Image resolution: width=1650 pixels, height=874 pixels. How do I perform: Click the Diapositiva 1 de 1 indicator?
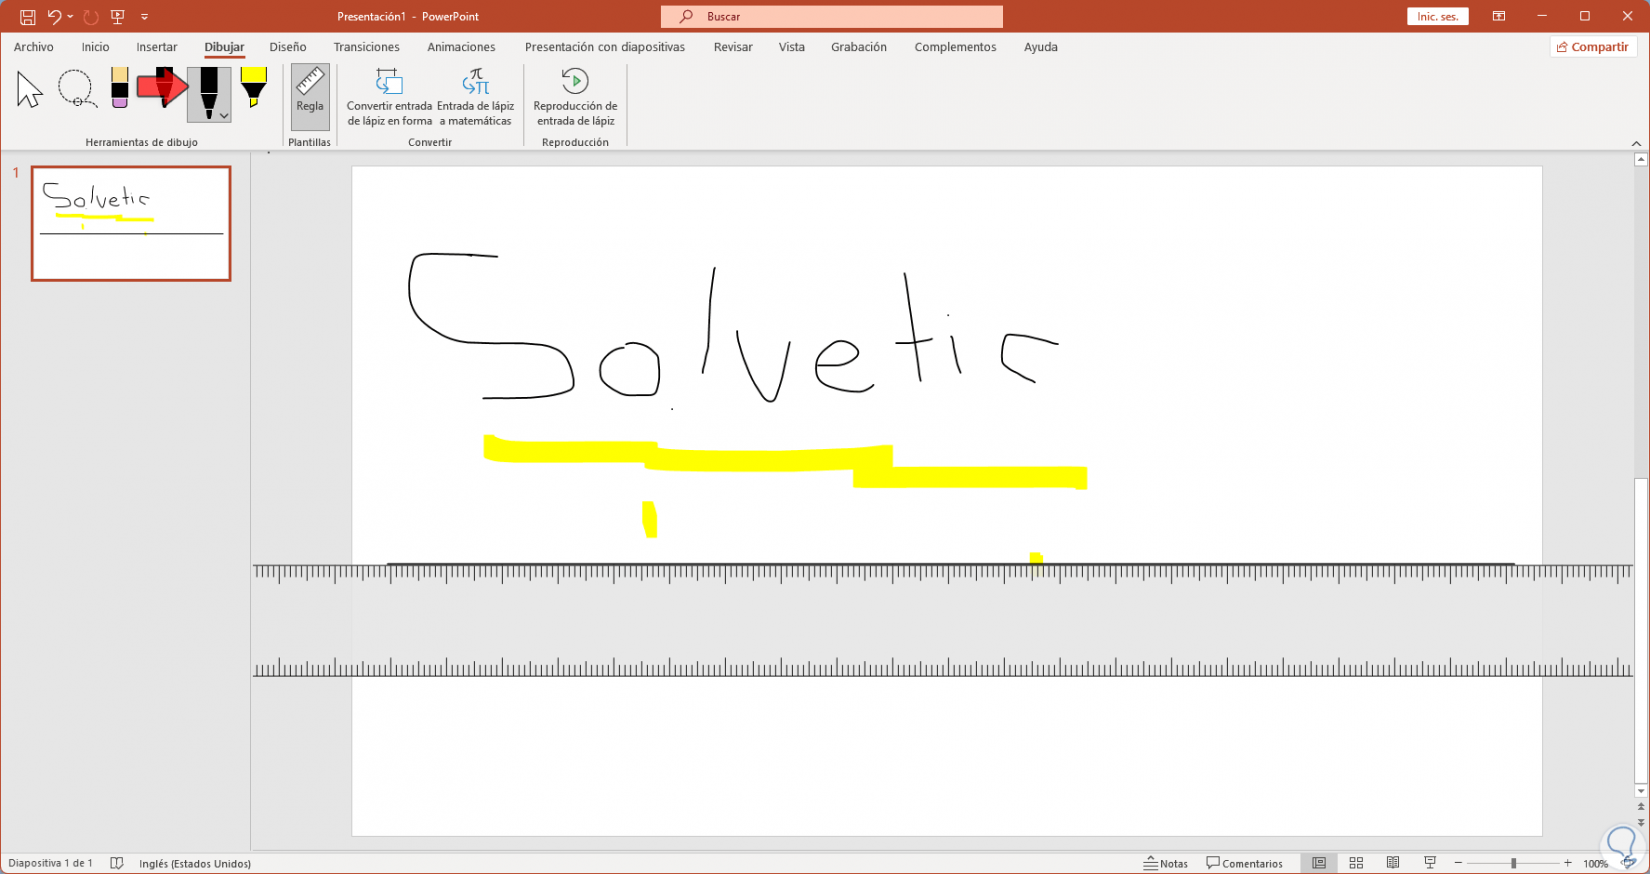(x=50, y=863)
